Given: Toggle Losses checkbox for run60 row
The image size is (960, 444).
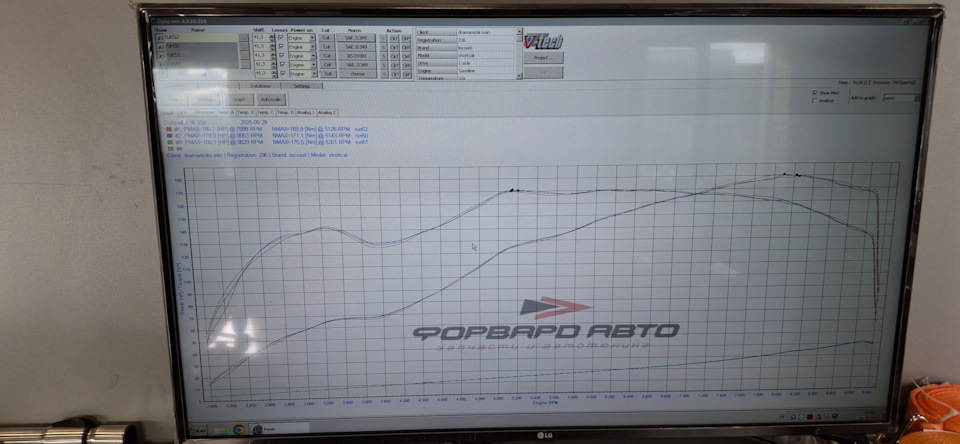Looking at the screenshot, I should (x=282, y=47).
